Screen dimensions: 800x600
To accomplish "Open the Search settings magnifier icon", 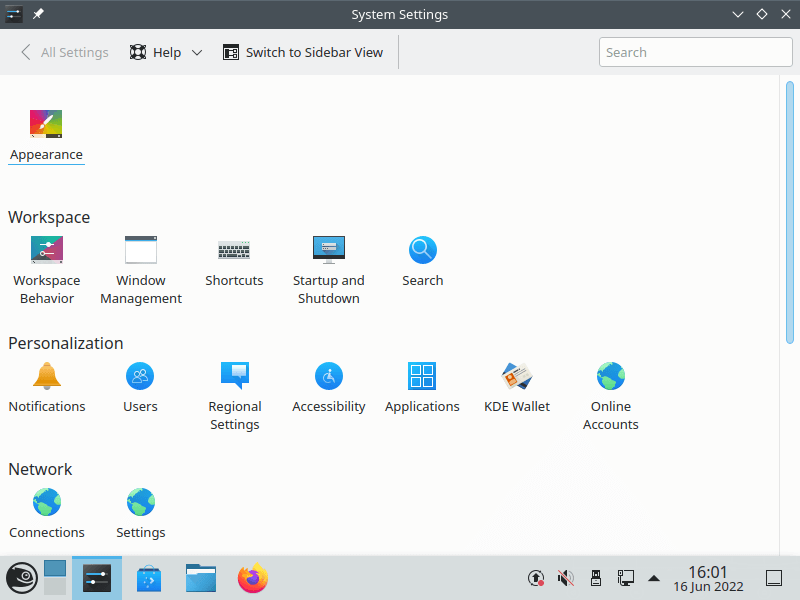I will pyautogui.click(x=422, y=250).
